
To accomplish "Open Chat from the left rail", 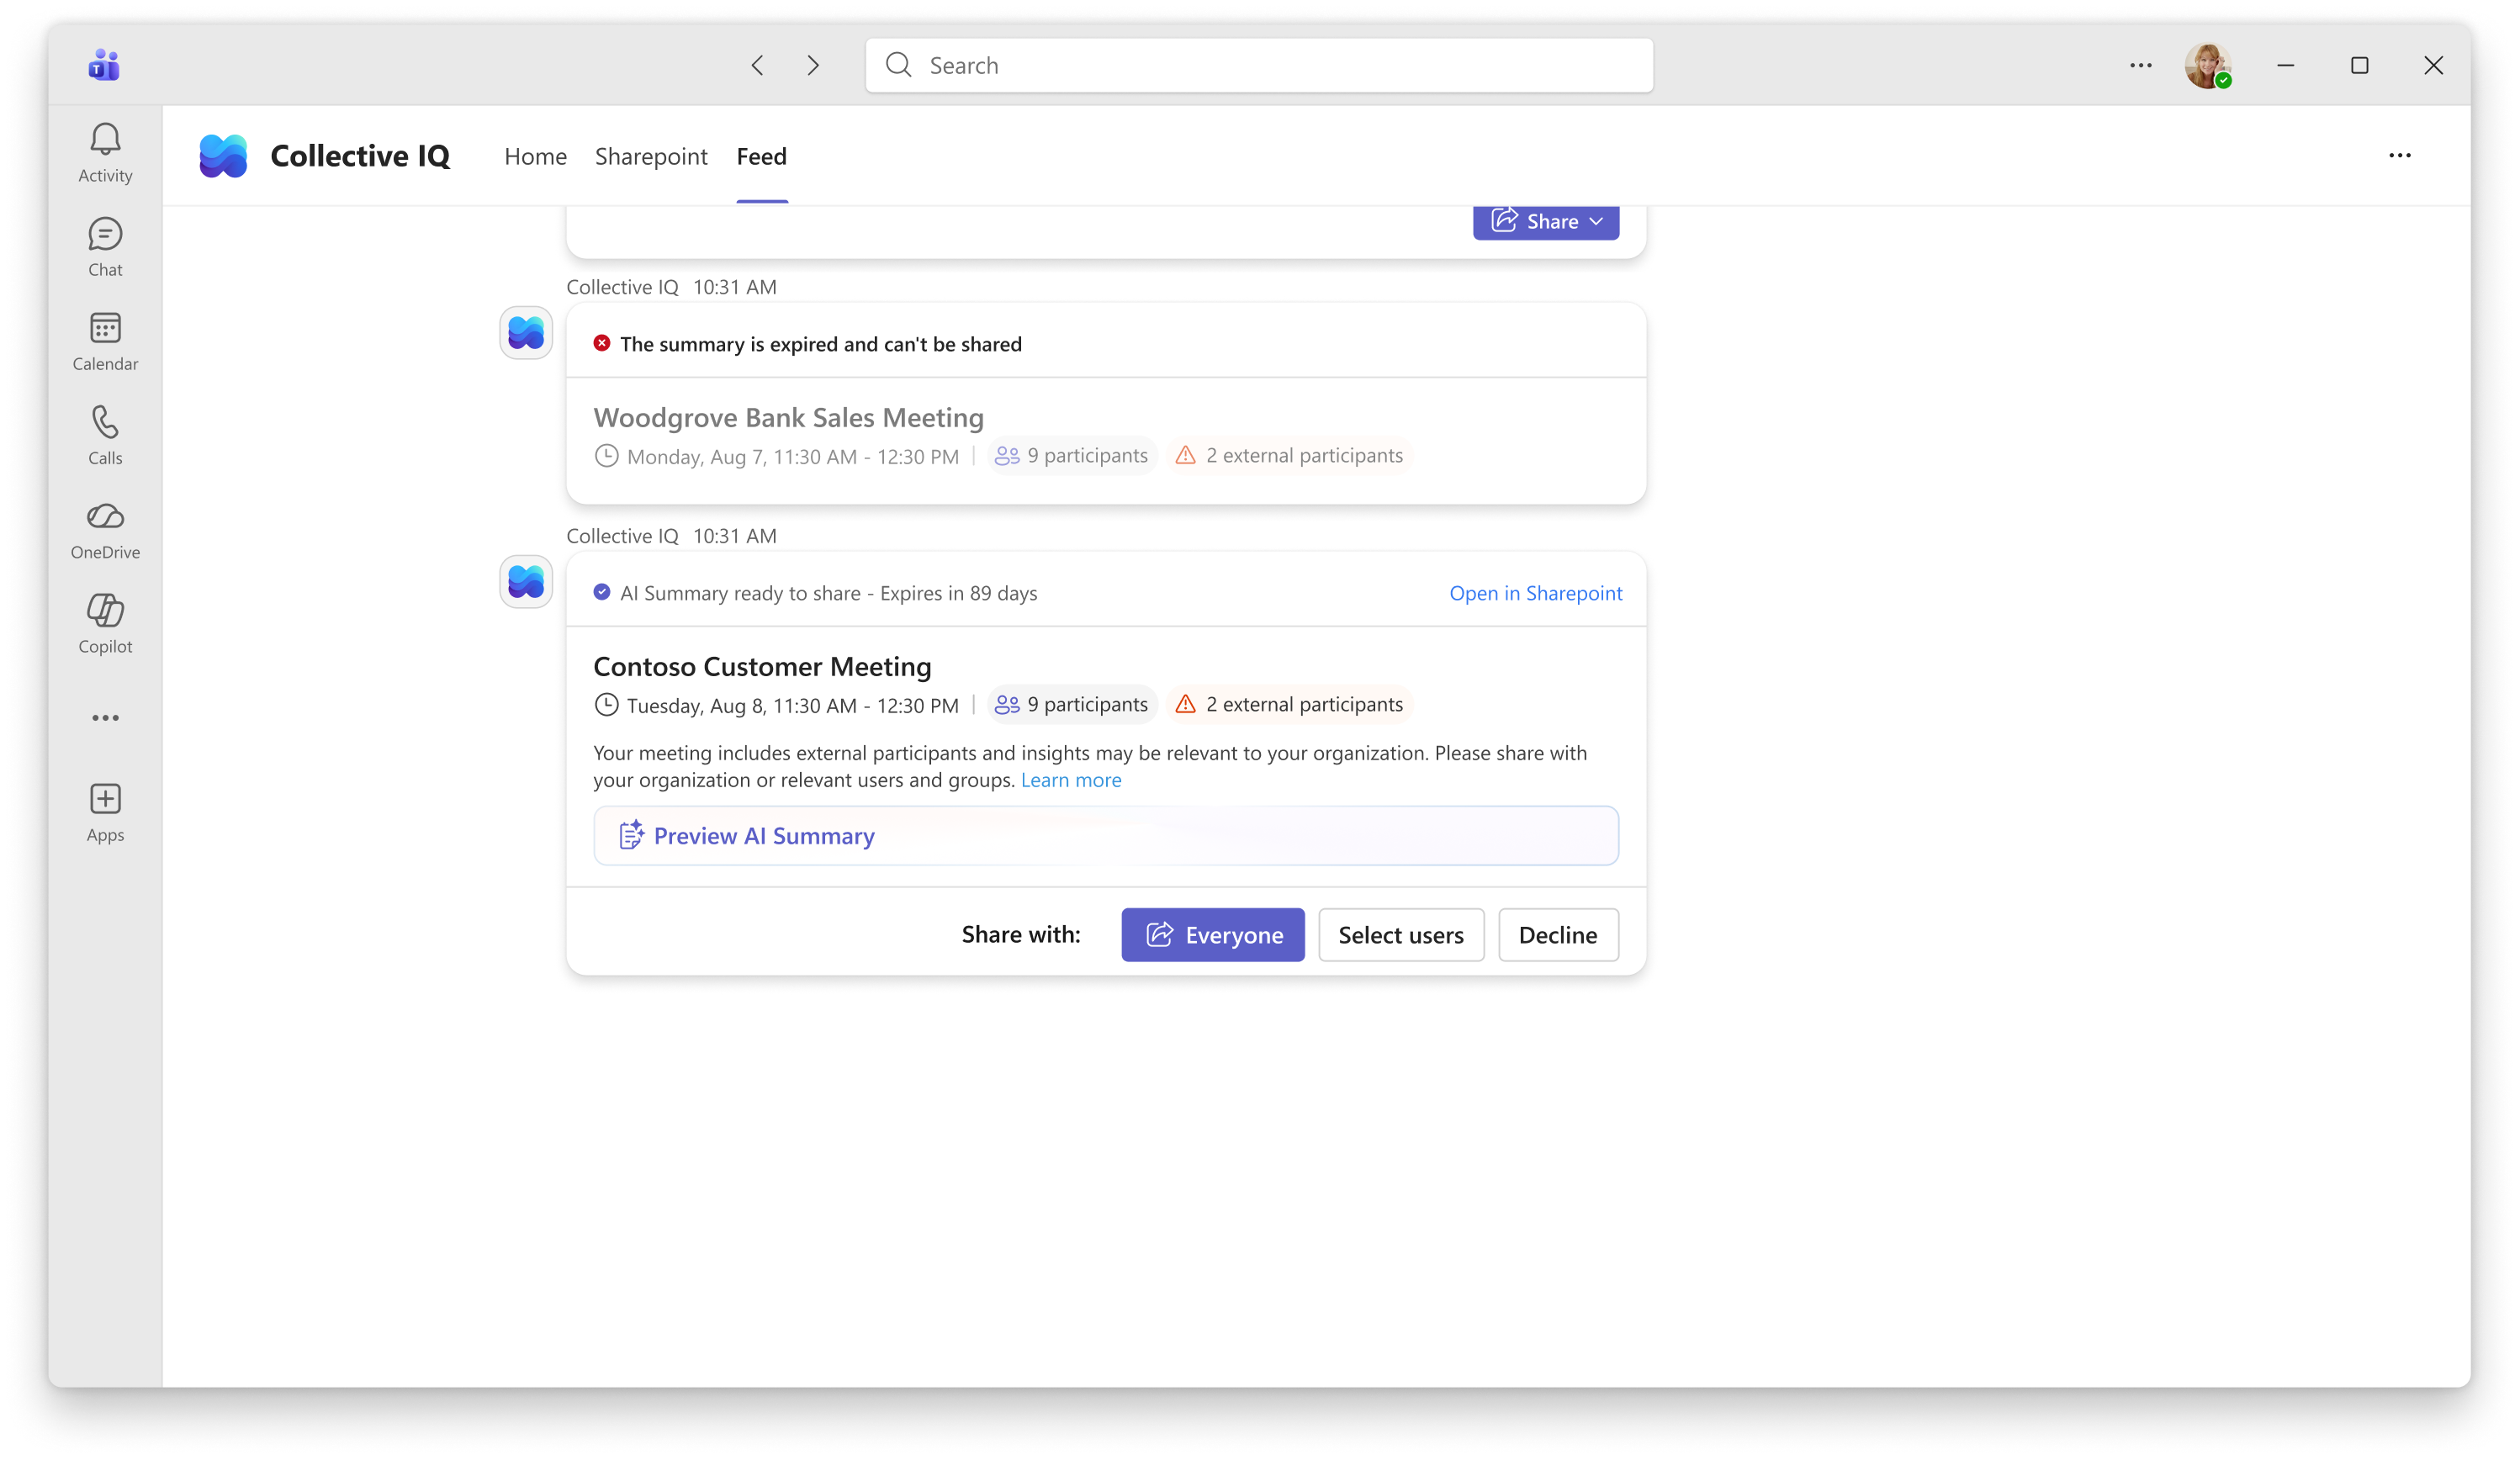I will click(x=105, y=247).
